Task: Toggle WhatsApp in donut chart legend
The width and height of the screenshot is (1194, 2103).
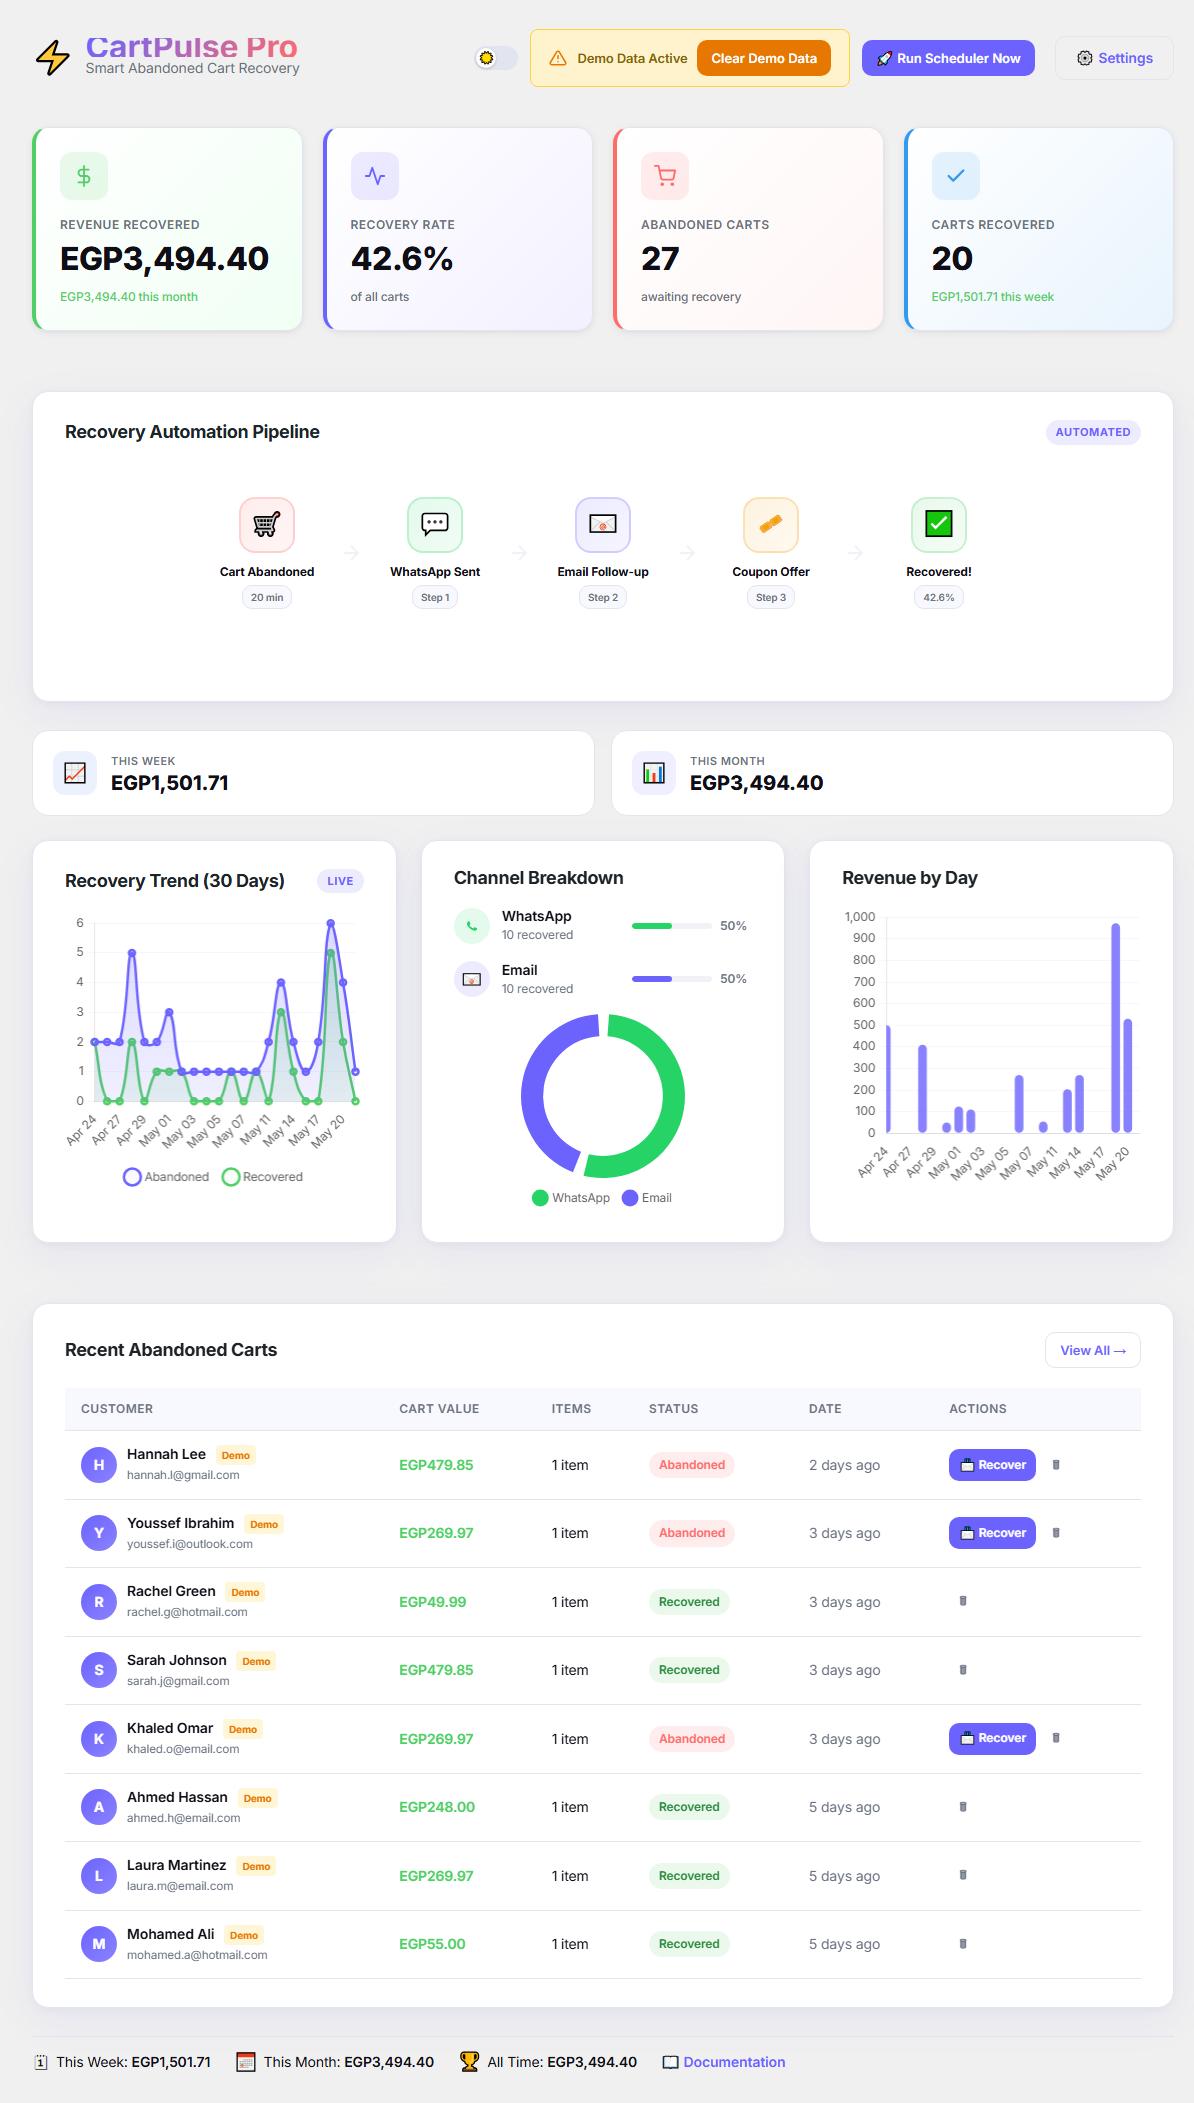Action: click(571, 1198)
